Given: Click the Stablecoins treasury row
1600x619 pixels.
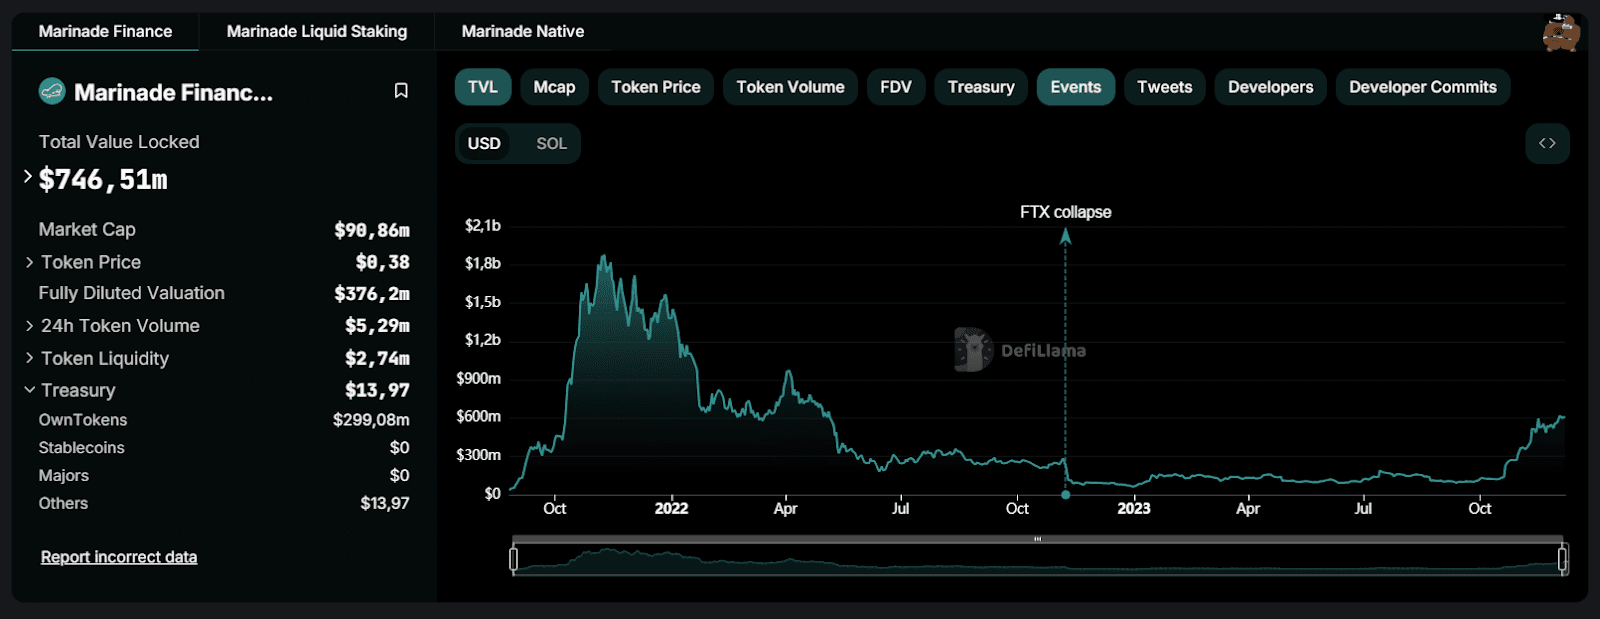Looking at the screenshot, I should (x=224, y=448).
